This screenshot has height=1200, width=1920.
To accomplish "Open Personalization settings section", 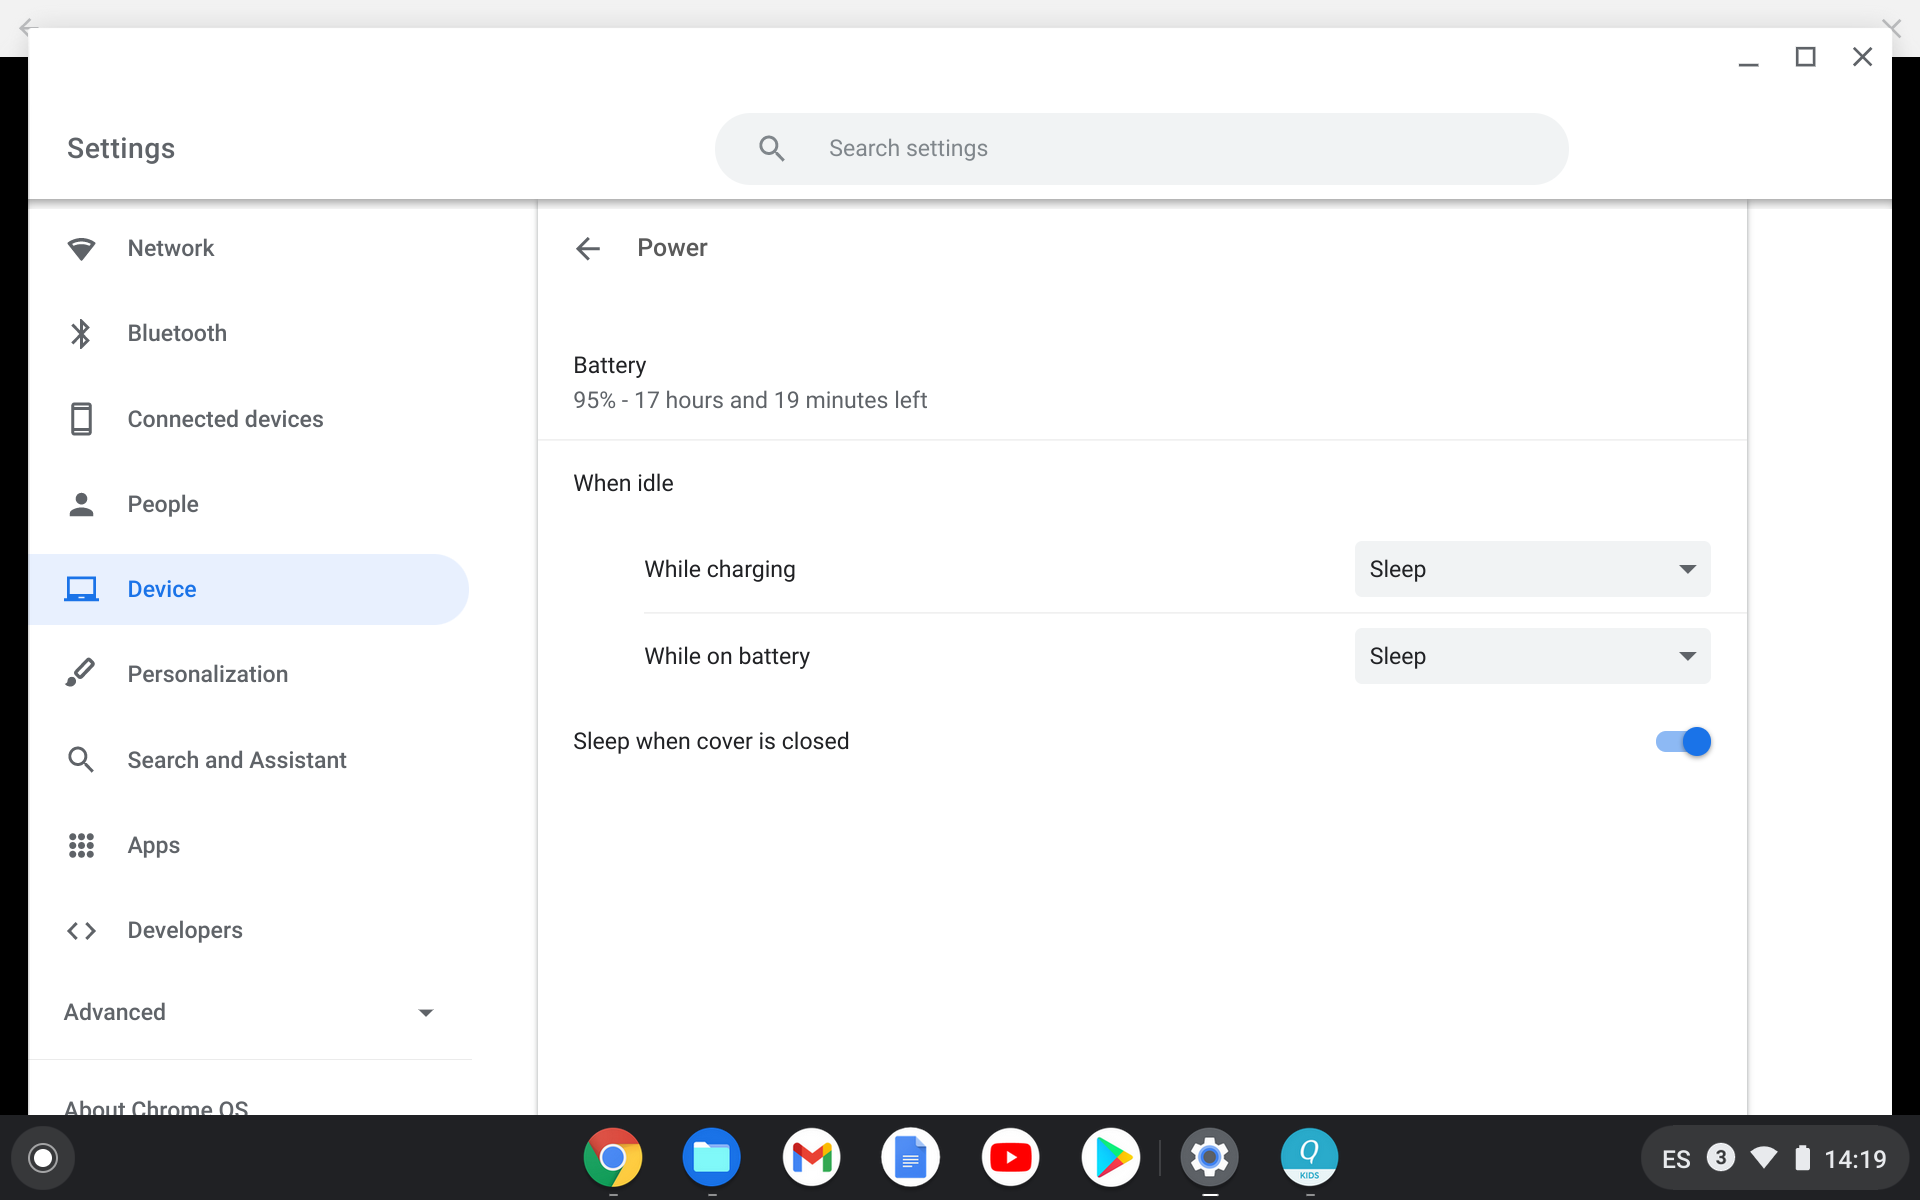I will click(250, 674).
